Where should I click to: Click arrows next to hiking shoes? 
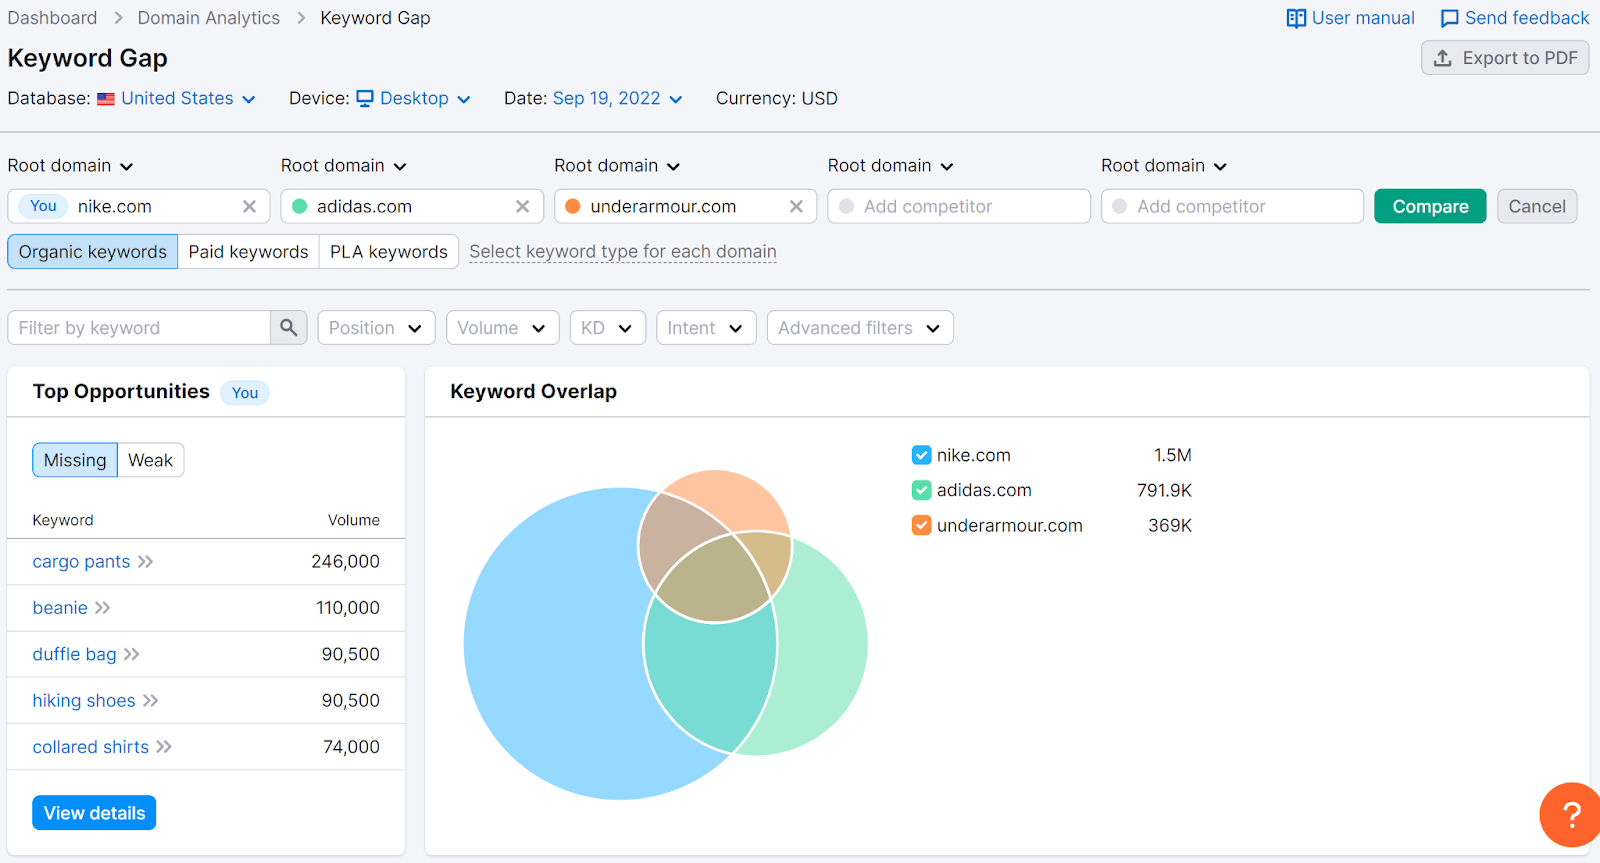point(151,701)
